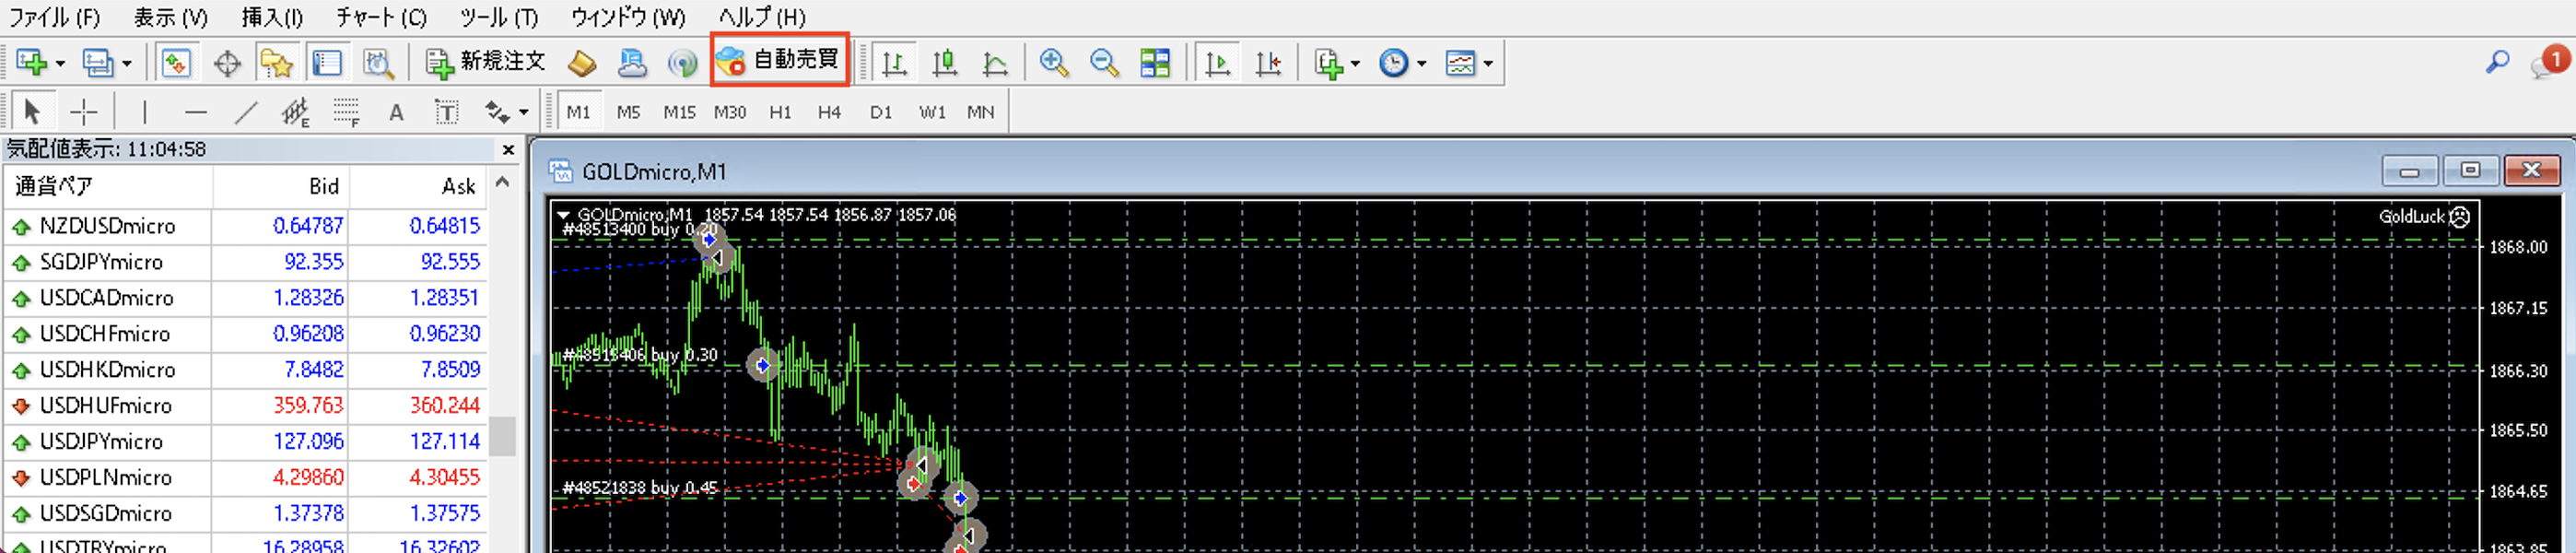The image size is (2576, 553).
Task: Toggle chart shift icon
Action: [x=1268, y=63]
